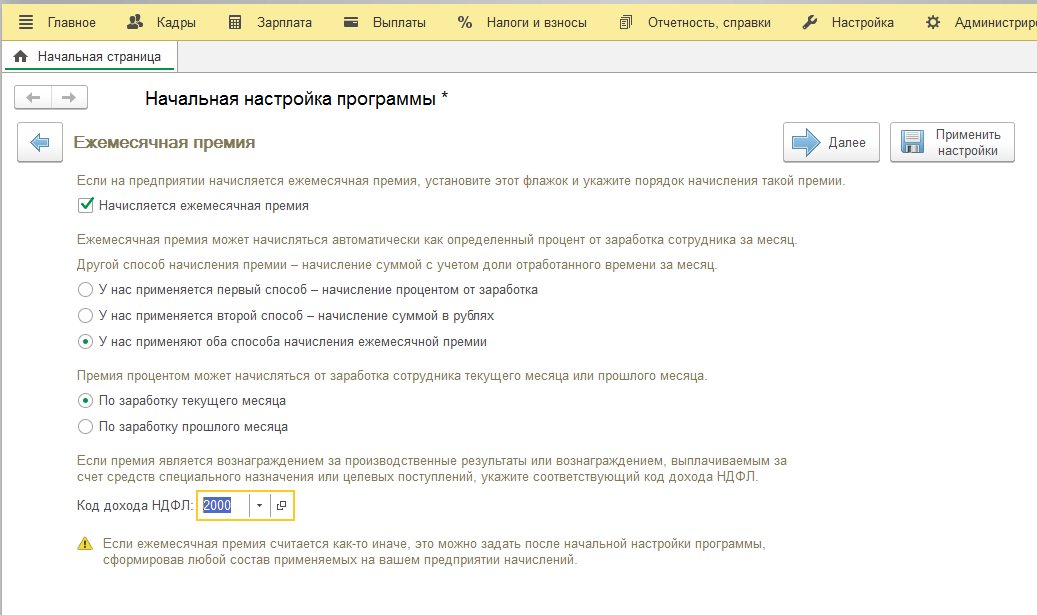Image resolution: width=1037 pixels, height=615 pixels.
Task: Click the Далее button
Action: tap(831, 142)
